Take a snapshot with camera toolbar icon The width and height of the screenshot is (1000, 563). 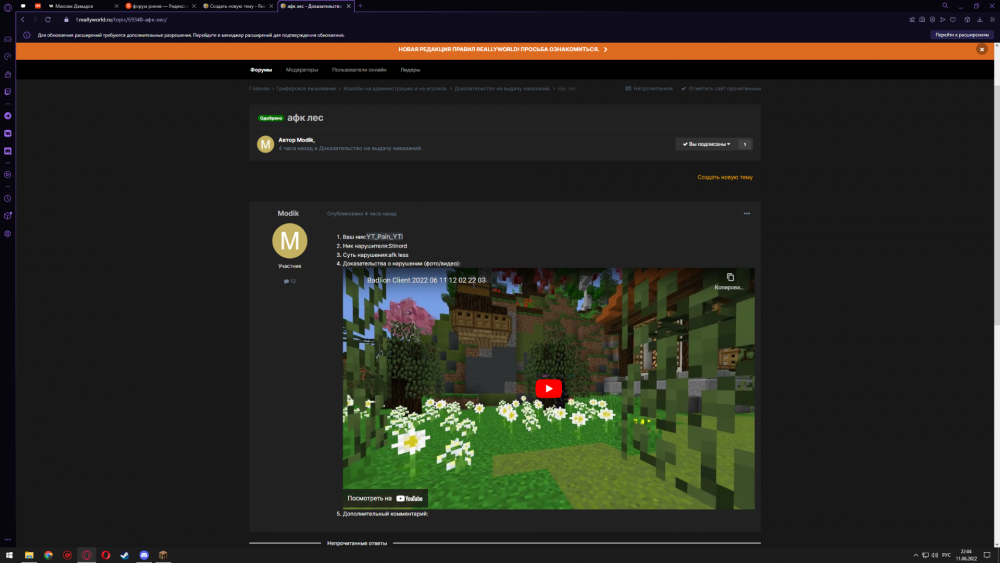click(x=922, y=20)
